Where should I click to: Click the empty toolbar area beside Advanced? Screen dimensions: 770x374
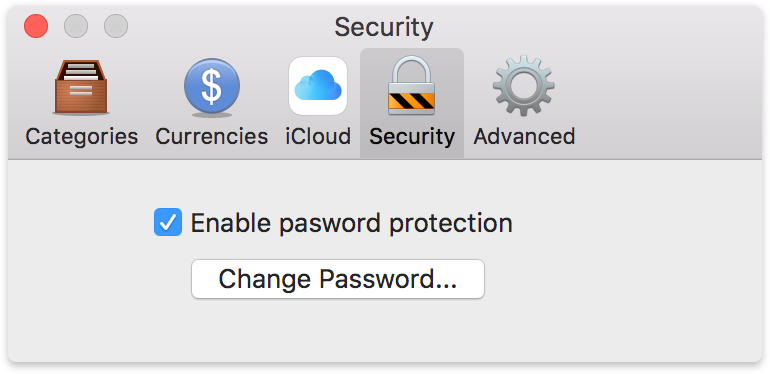(x=668, y=103)
